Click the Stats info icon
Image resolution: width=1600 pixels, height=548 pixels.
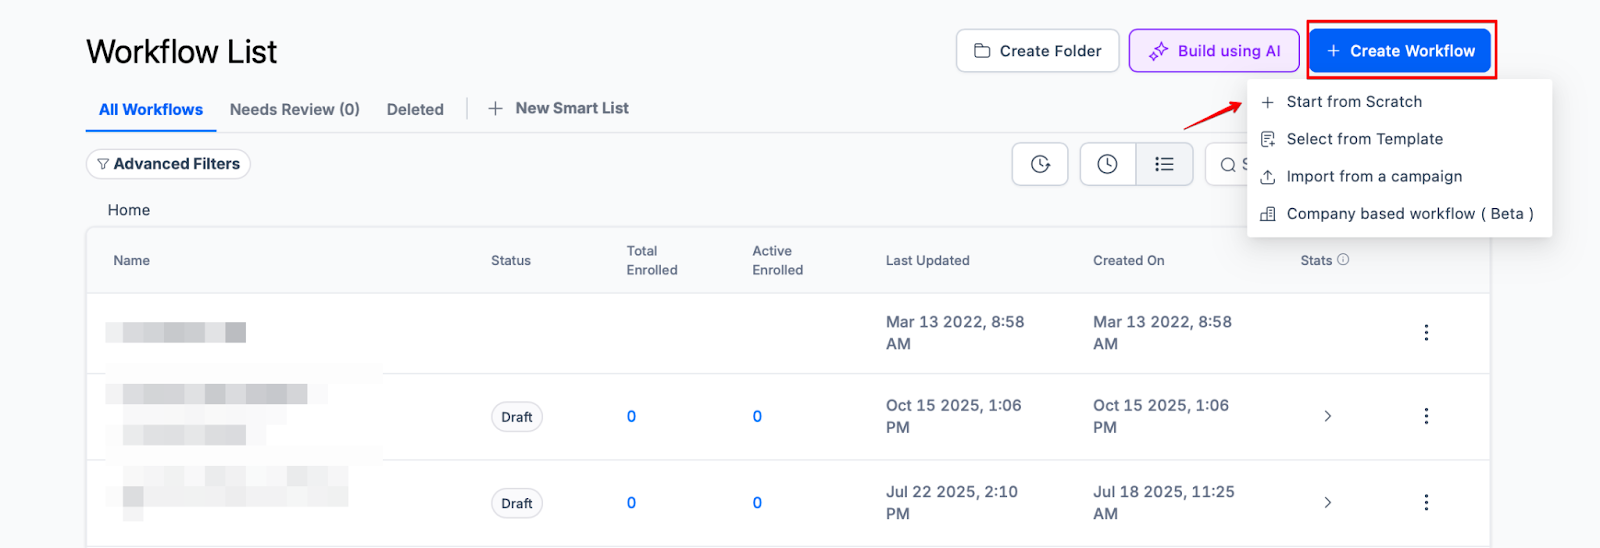1343,259
